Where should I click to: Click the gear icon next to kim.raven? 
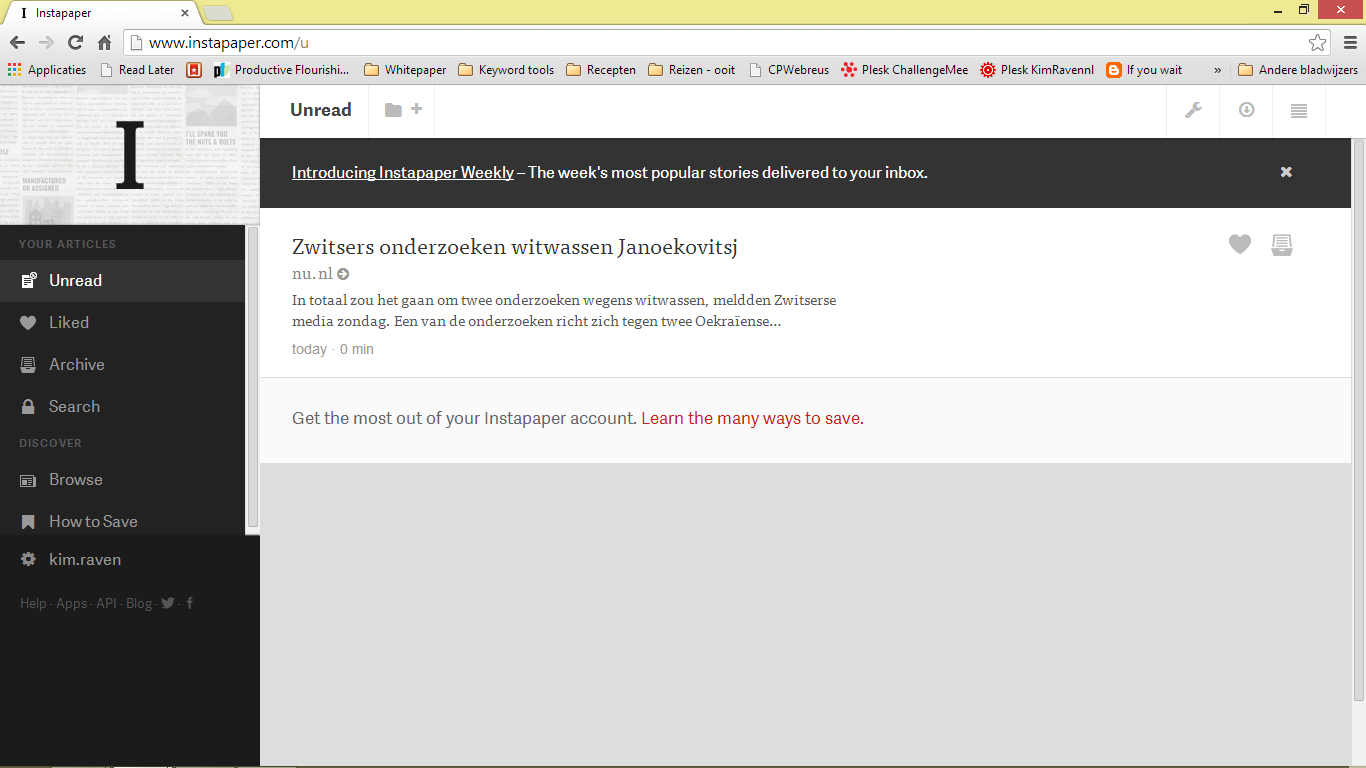tap(29, 560)
